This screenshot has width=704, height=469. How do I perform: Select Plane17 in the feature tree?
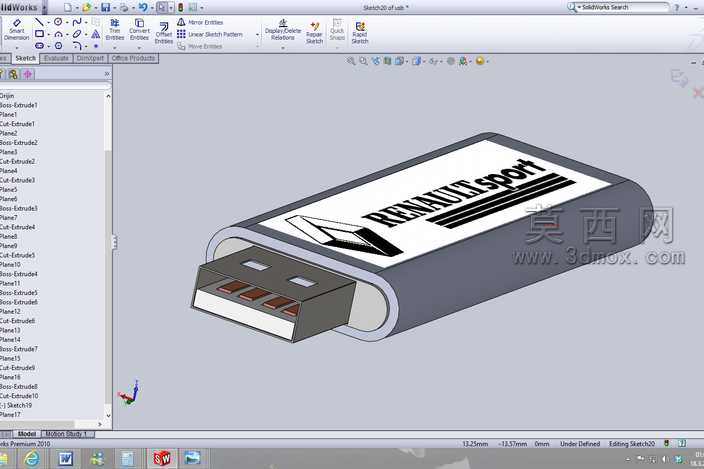pos(10,415)
